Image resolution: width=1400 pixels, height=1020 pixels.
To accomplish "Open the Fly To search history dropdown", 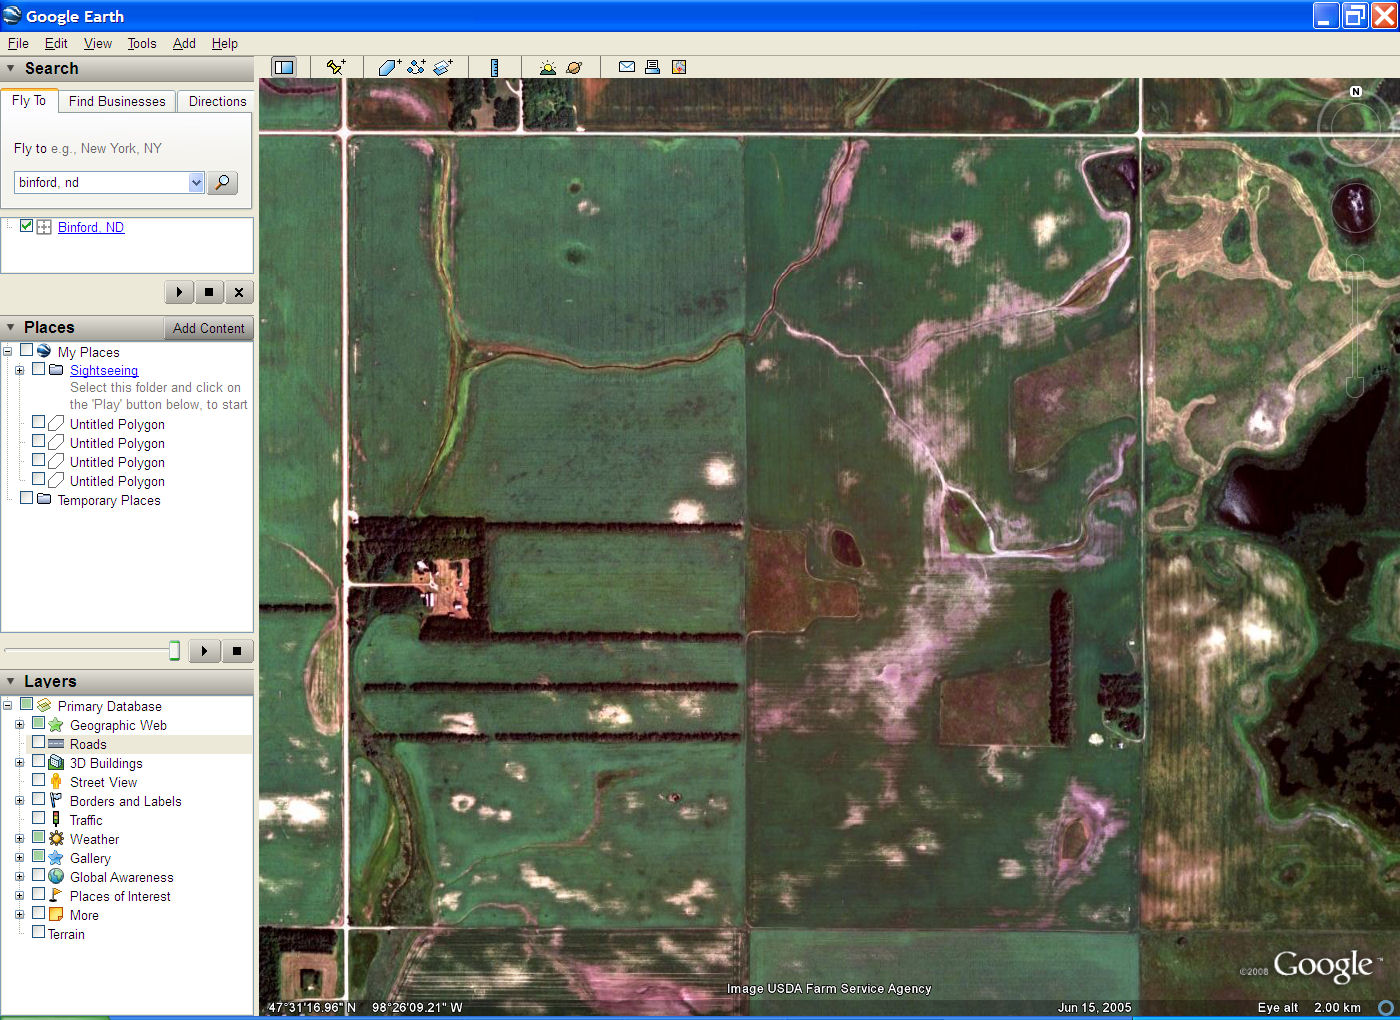I will (x=196, y=182).
